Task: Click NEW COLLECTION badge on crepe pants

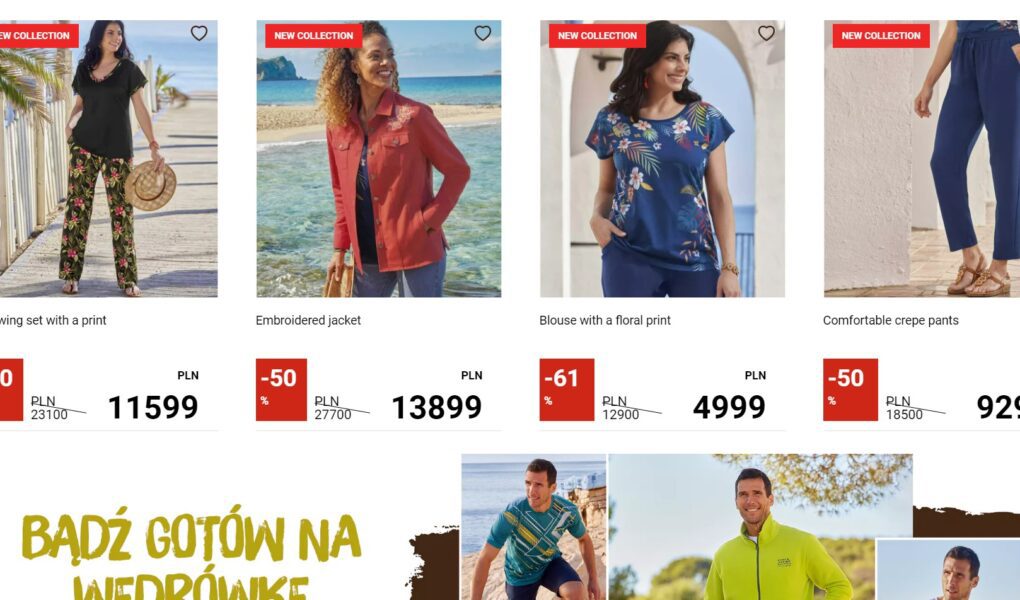Action: (881, 36)
